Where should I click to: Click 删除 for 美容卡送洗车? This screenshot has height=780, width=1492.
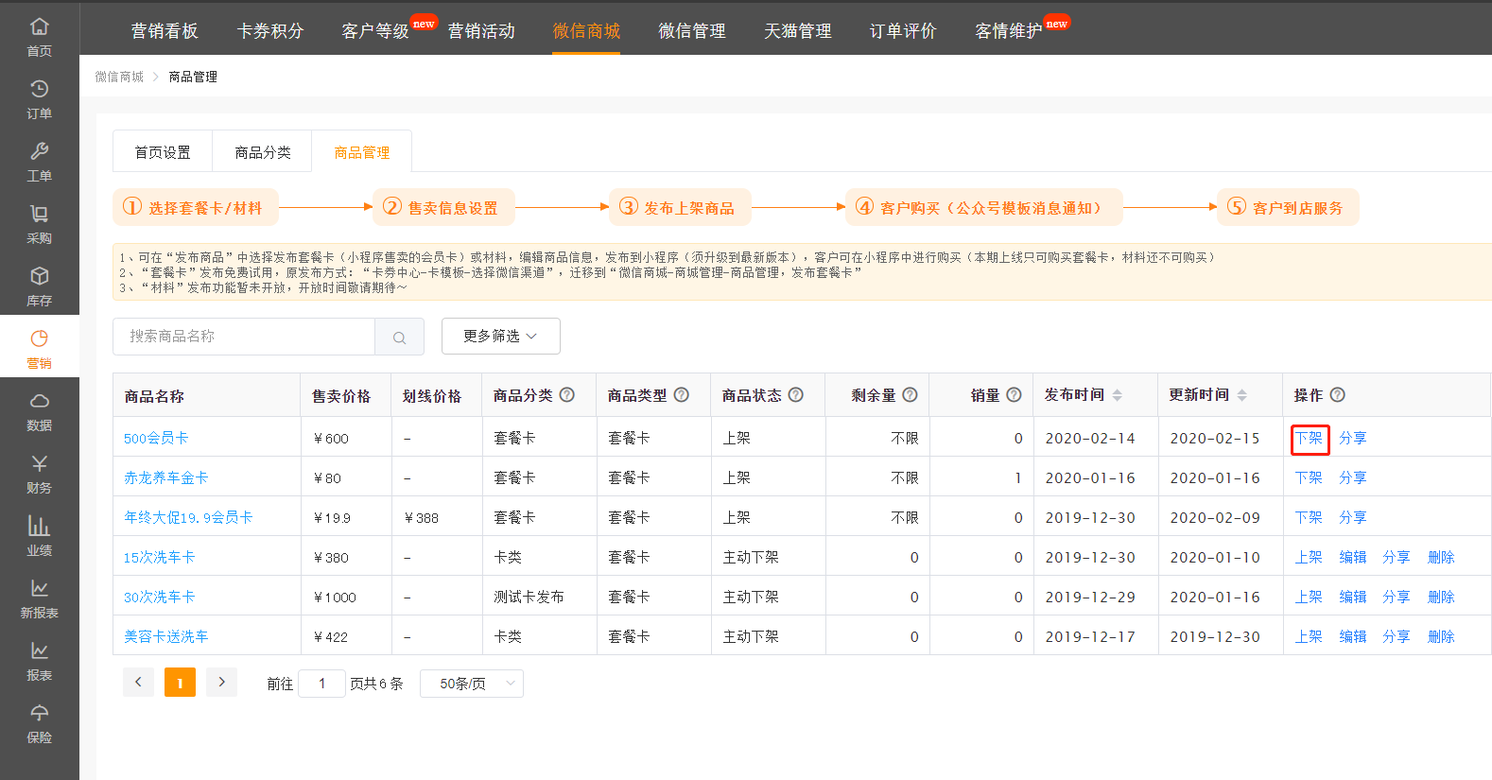click(1441, 636)
